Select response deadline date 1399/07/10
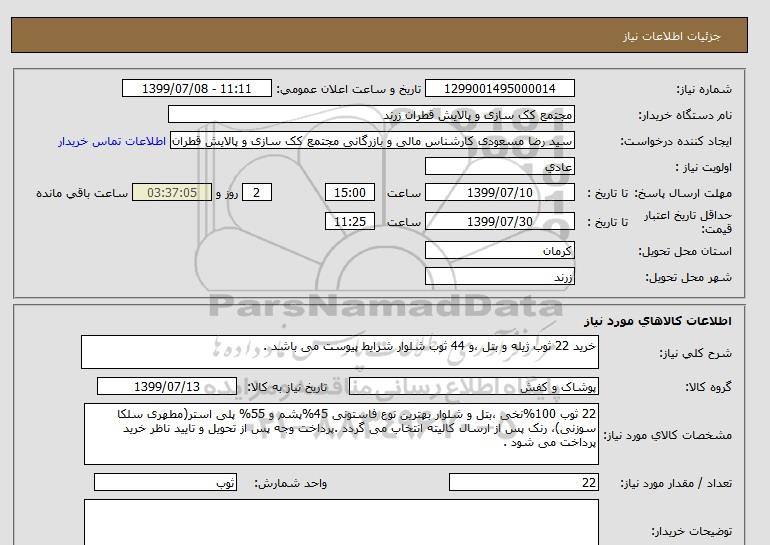This screenshot has width=770, height=545. [501, 193]
